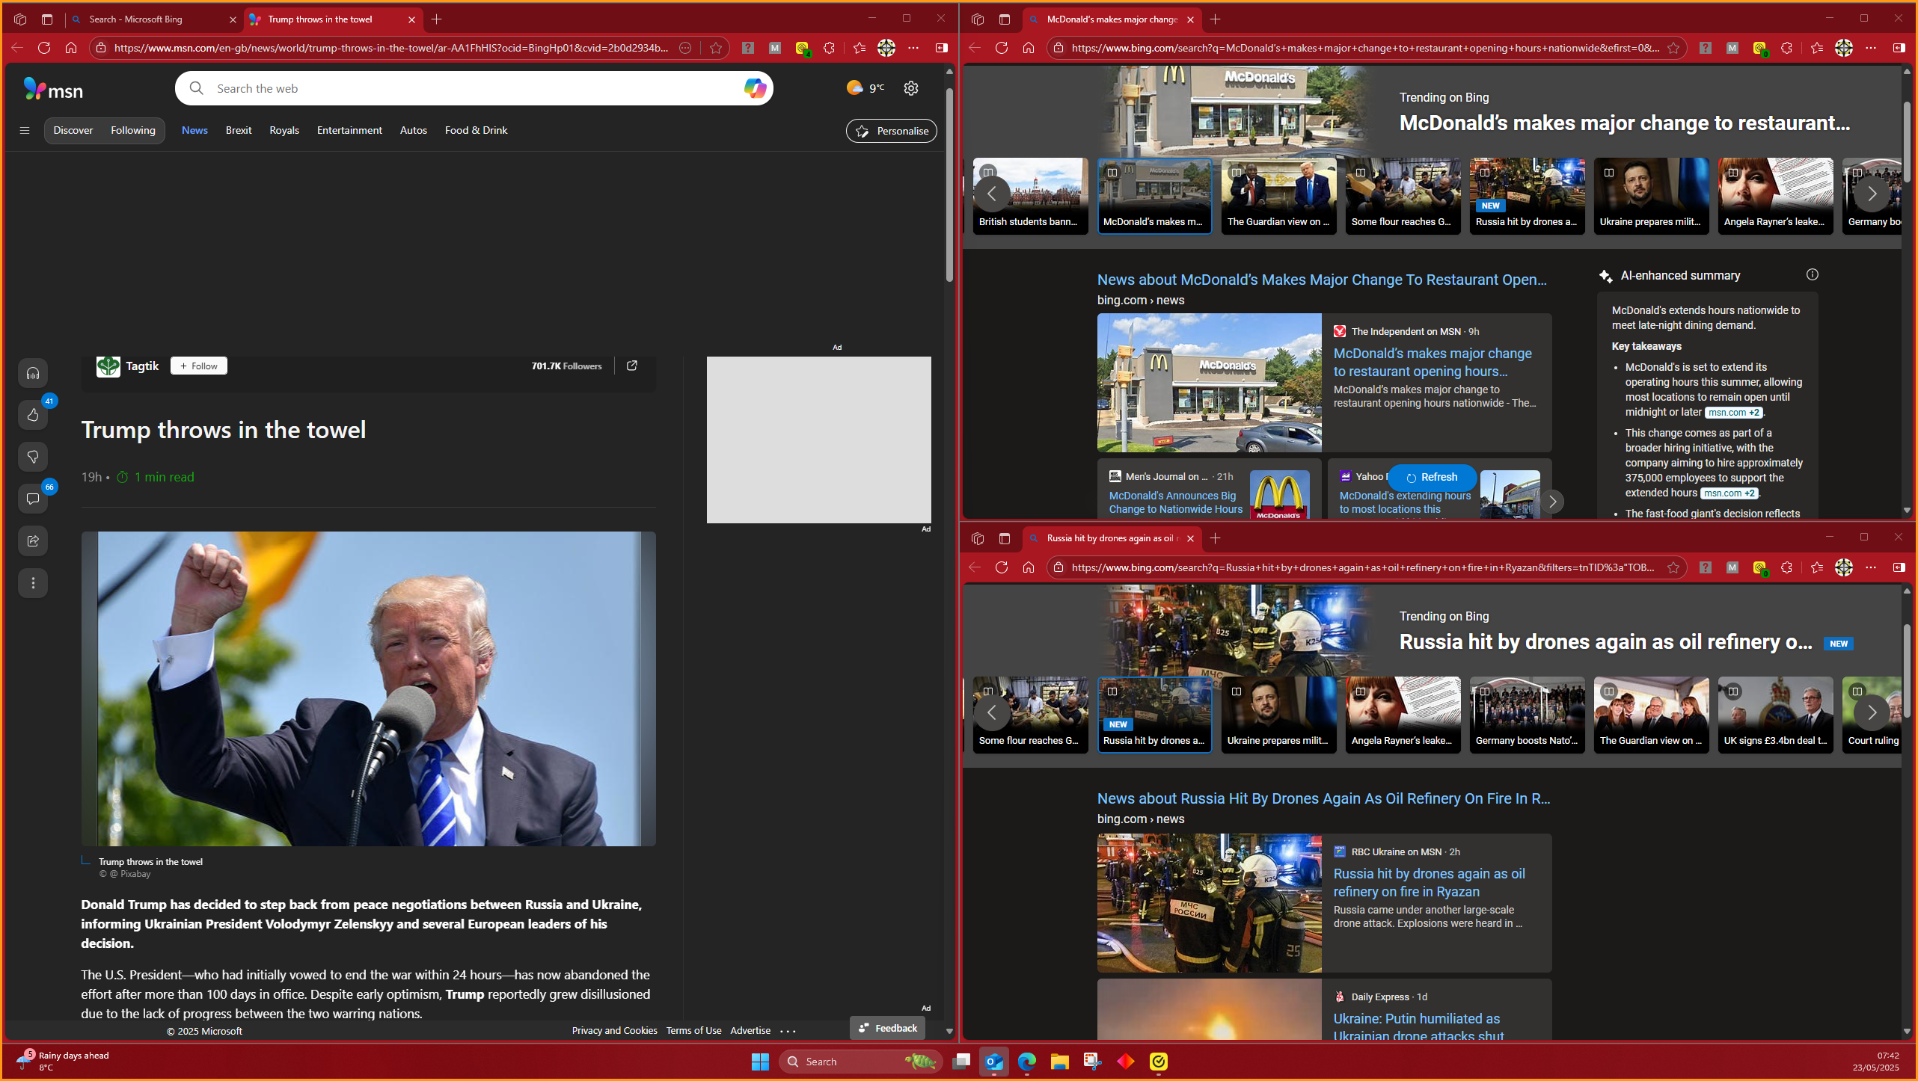Open the Task View icon on the taskbar
Image resolution: width=1918 pixels, height=1081 pixels.
(961, 1061)
